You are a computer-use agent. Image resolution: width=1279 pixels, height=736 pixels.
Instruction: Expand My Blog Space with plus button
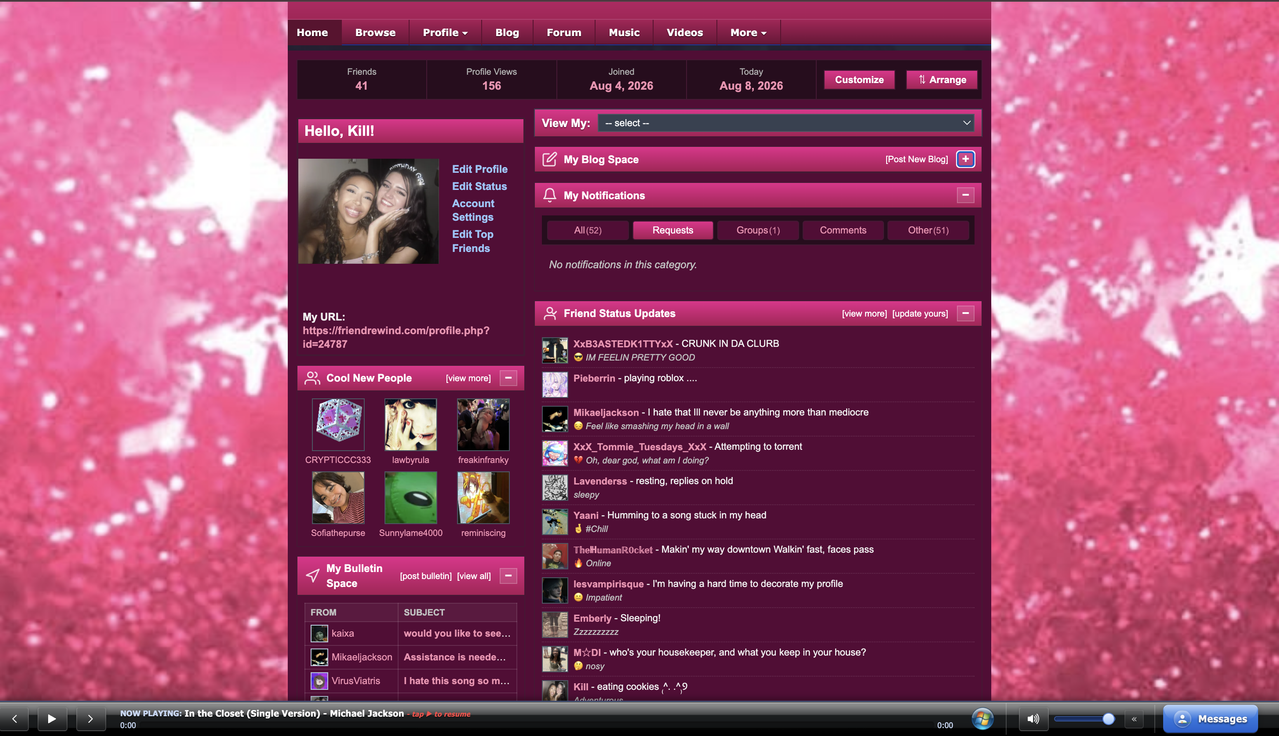[965, 159]
